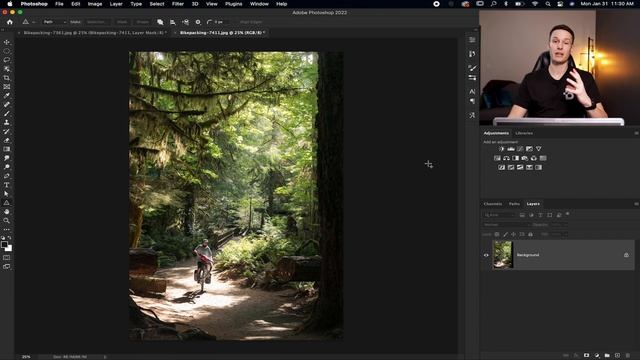Add an Invert adjustment
This screenshot has width=640, height=360.
[502, 167]
